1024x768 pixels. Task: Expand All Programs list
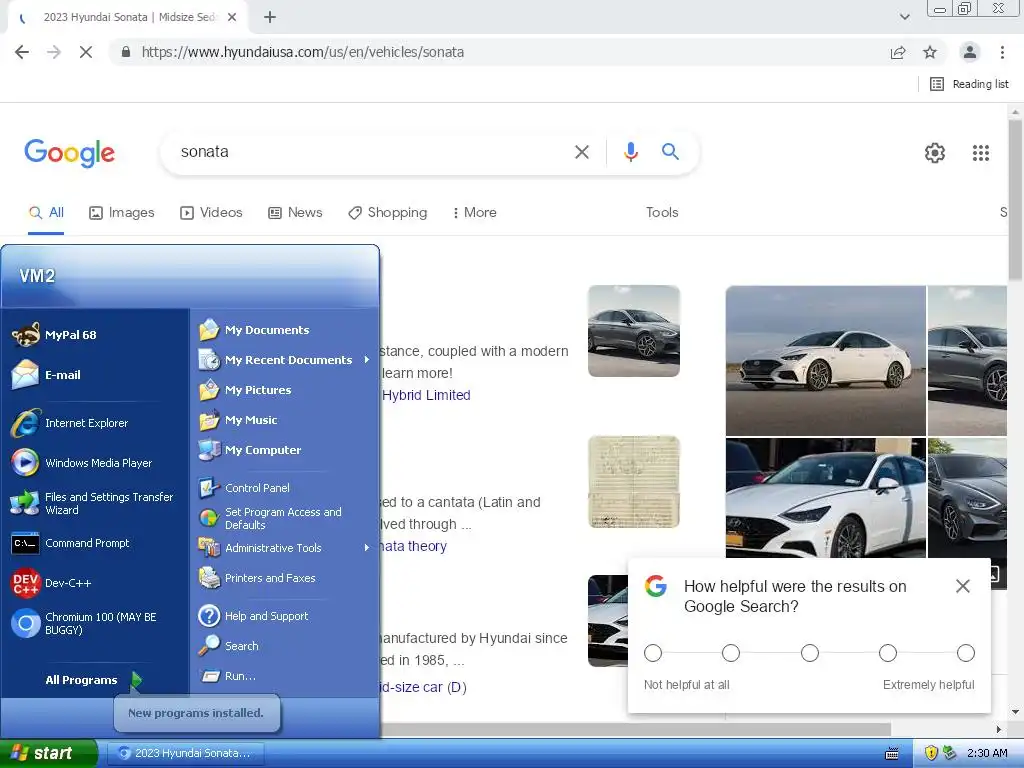tap(91, 680)
